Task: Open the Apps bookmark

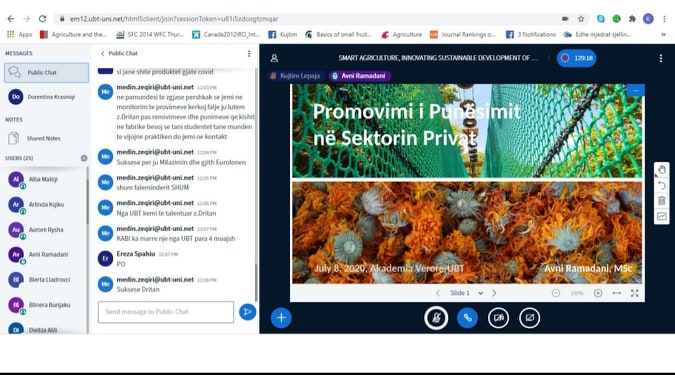Action: pos(20,34)
